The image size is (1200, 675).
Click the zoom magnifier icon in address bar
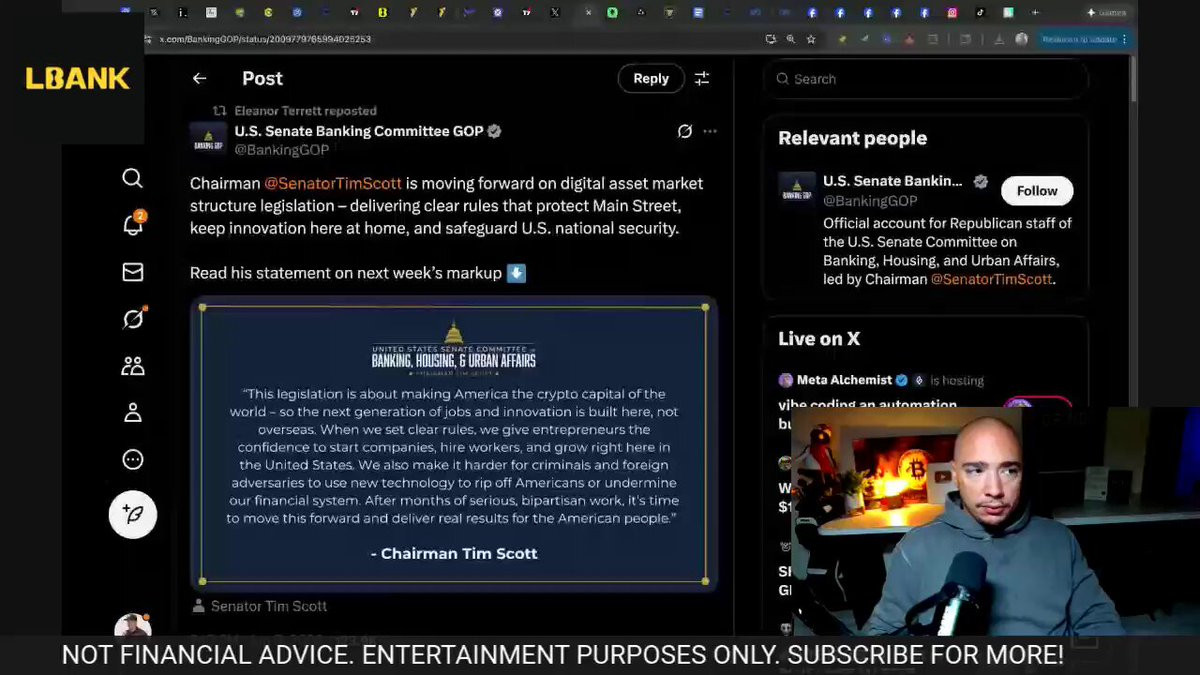click(x=790, y=39)
